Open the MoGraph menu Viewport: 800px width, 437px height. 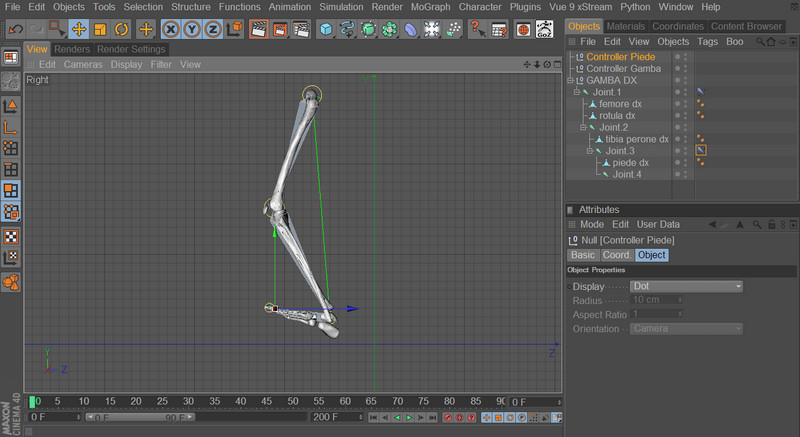430,7
